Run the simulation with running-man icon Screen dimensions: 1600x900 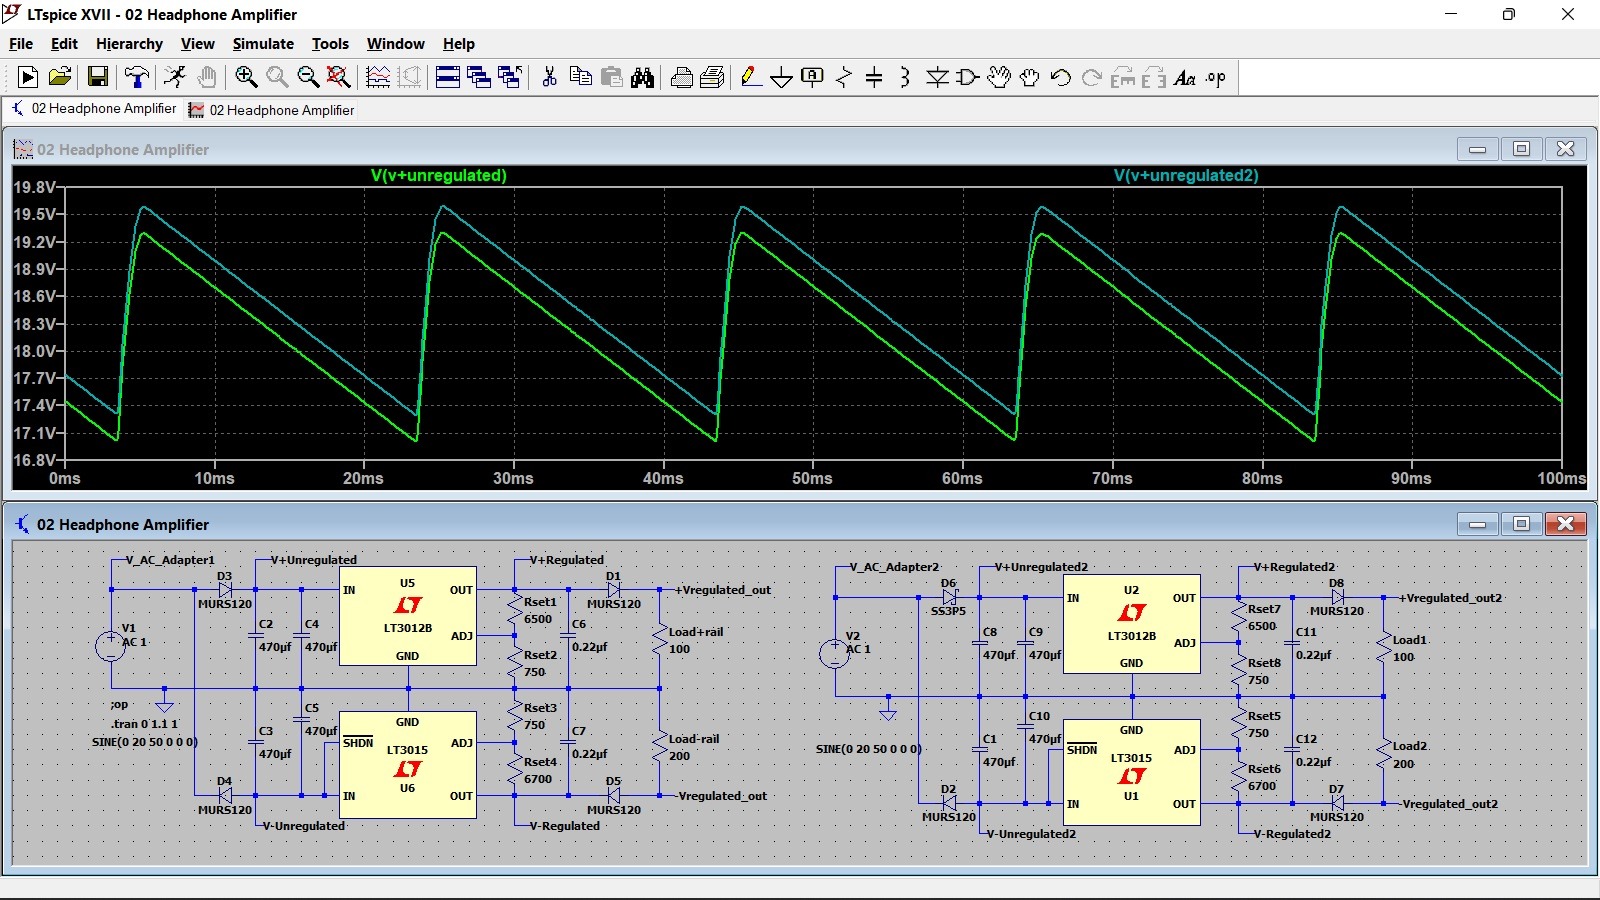click(x=175, y=77)
